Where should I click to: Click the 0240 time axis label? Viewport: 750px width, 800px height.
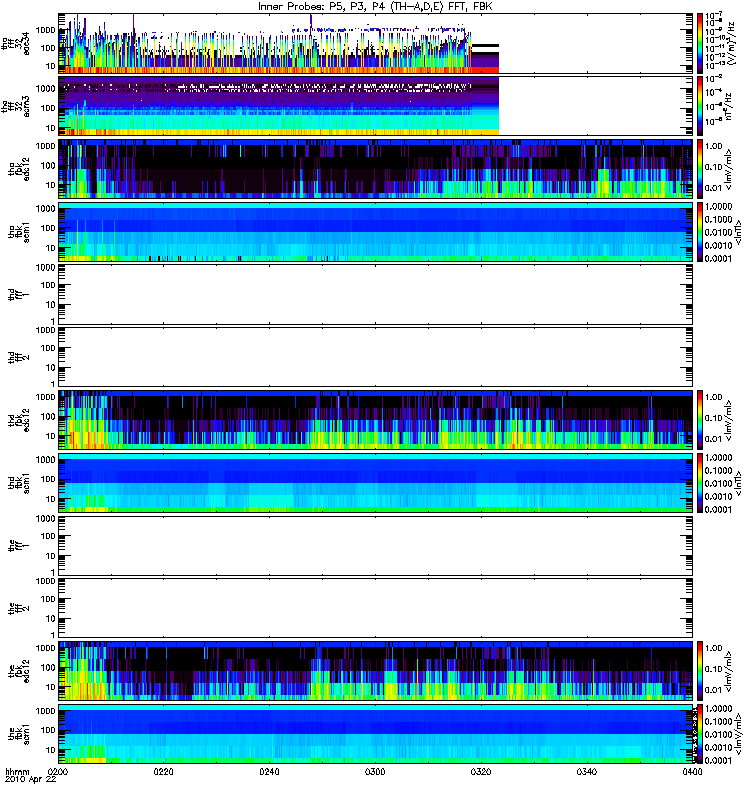269,771
